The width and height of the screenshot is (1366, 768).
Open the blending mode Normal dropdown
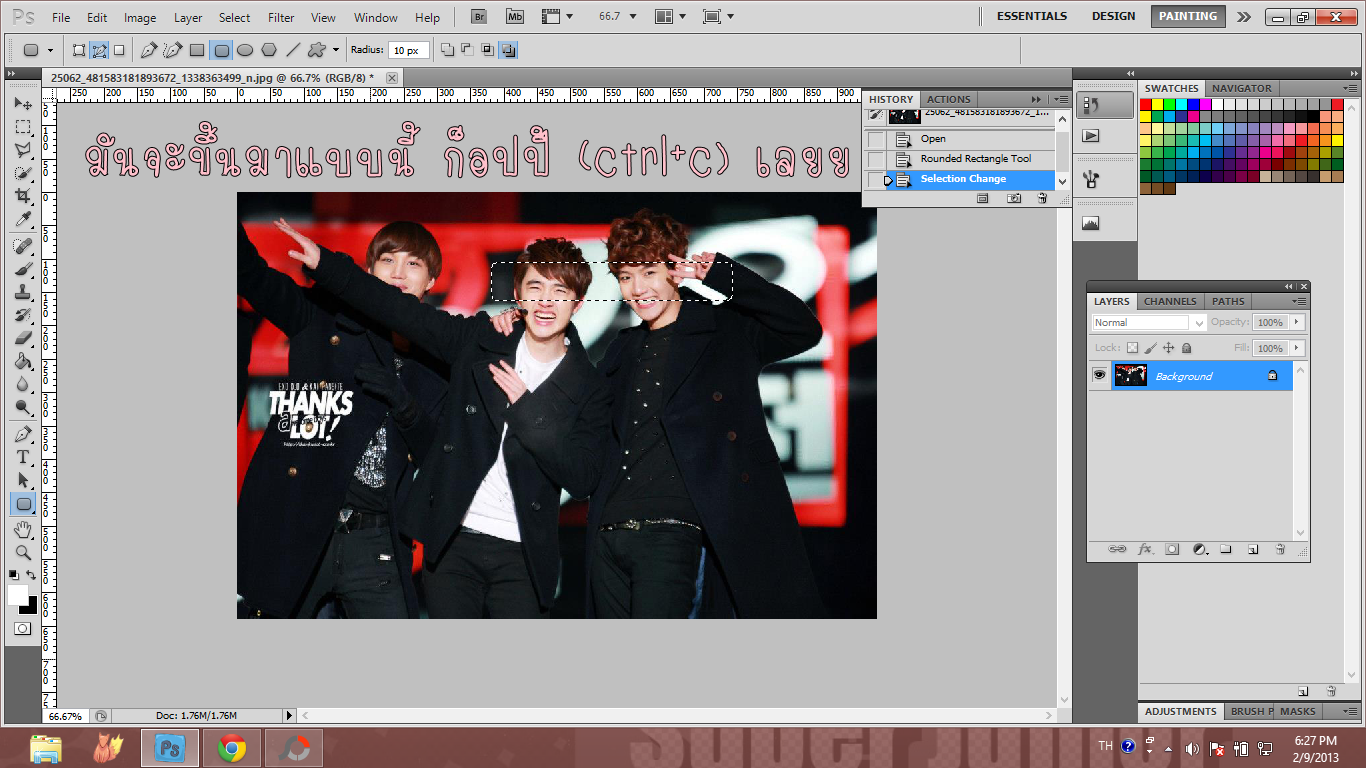(1148, 323)
